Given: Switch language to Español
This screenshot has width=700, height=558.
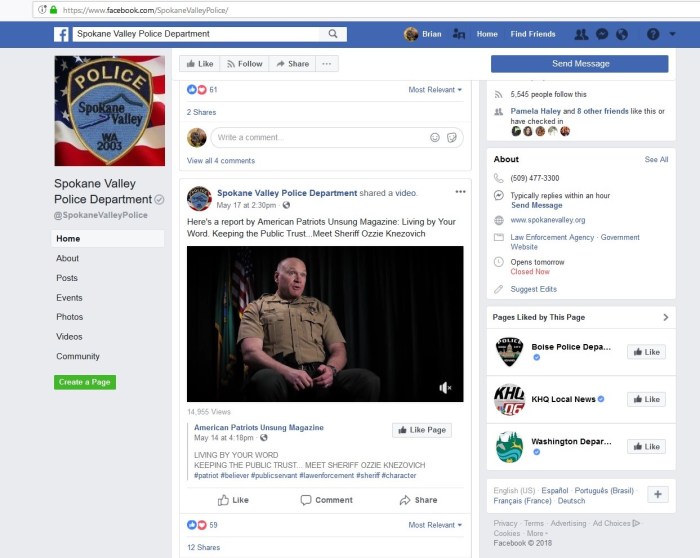Looking at the screenshot, I should pyautogui.click(x=555, y=491).
